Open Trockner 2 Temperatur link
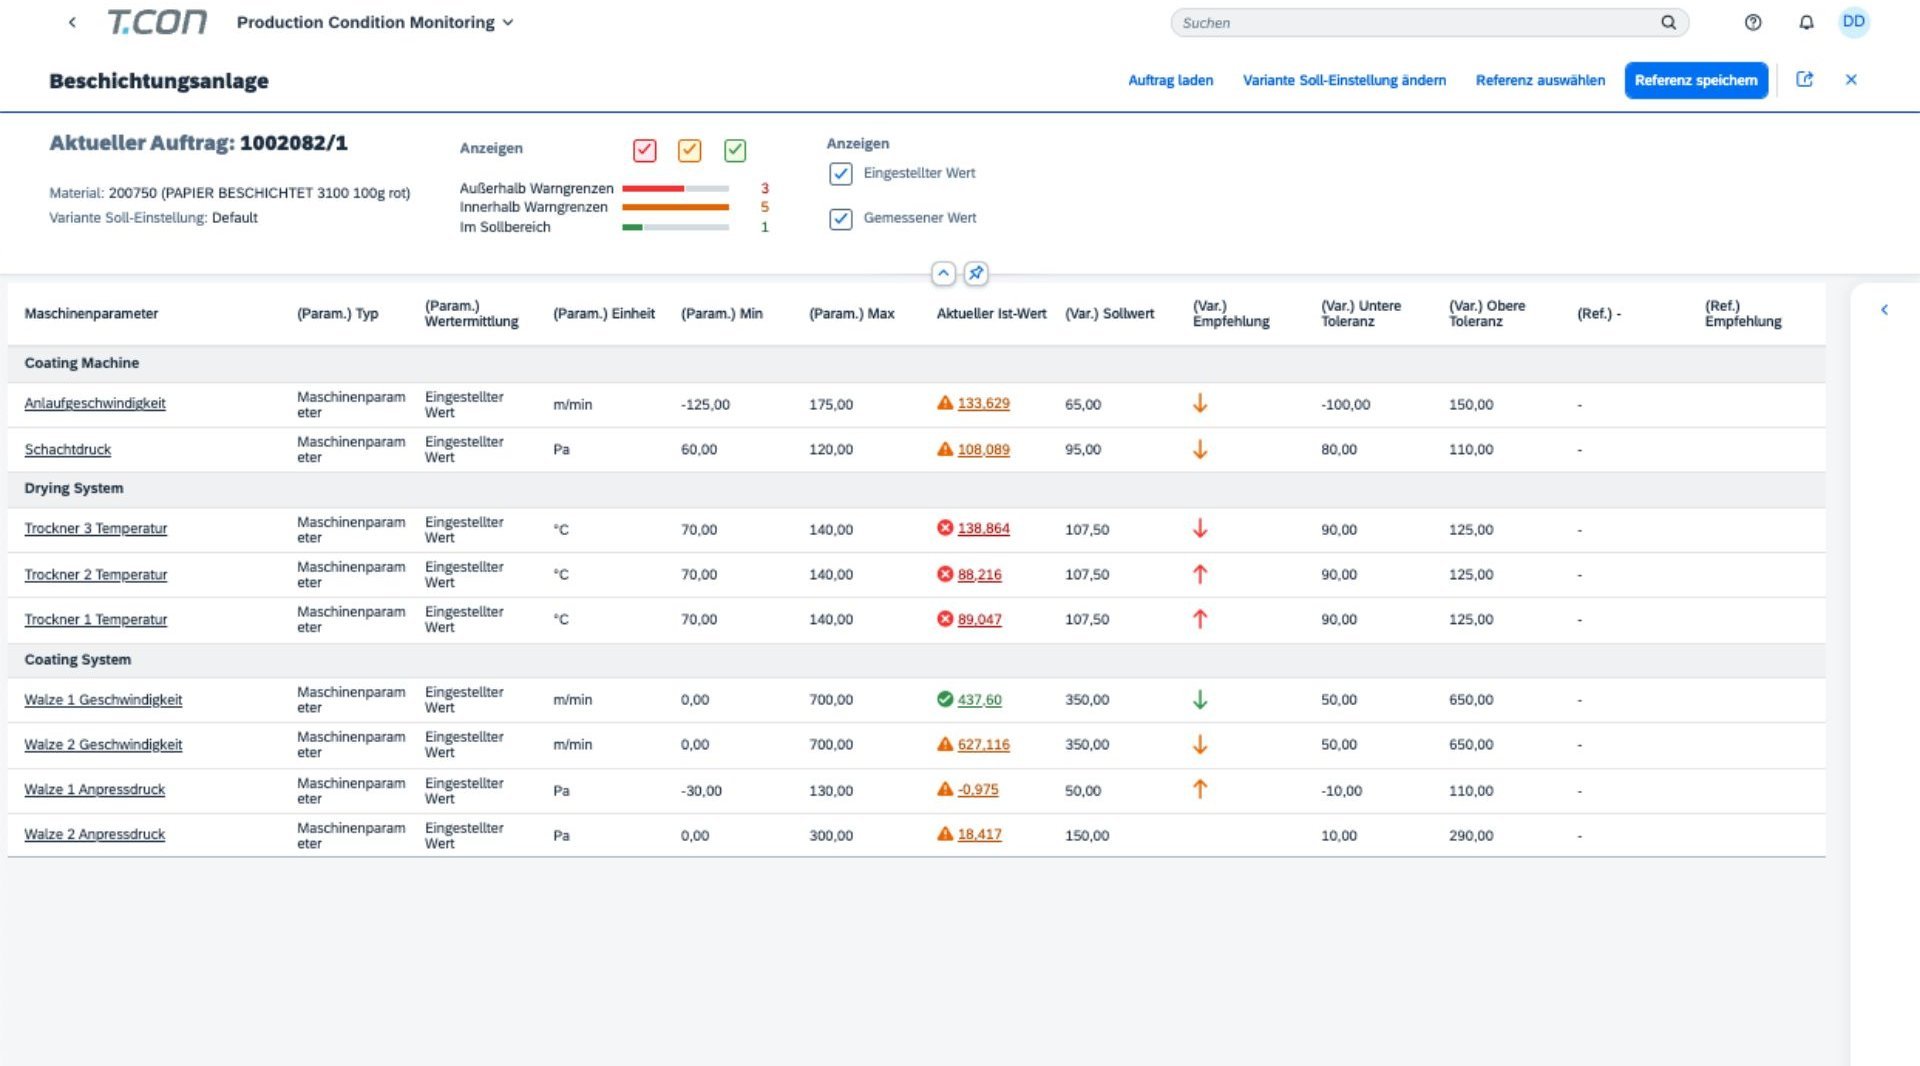This screenshot has width=1920, height=1066. pos(95,575)
